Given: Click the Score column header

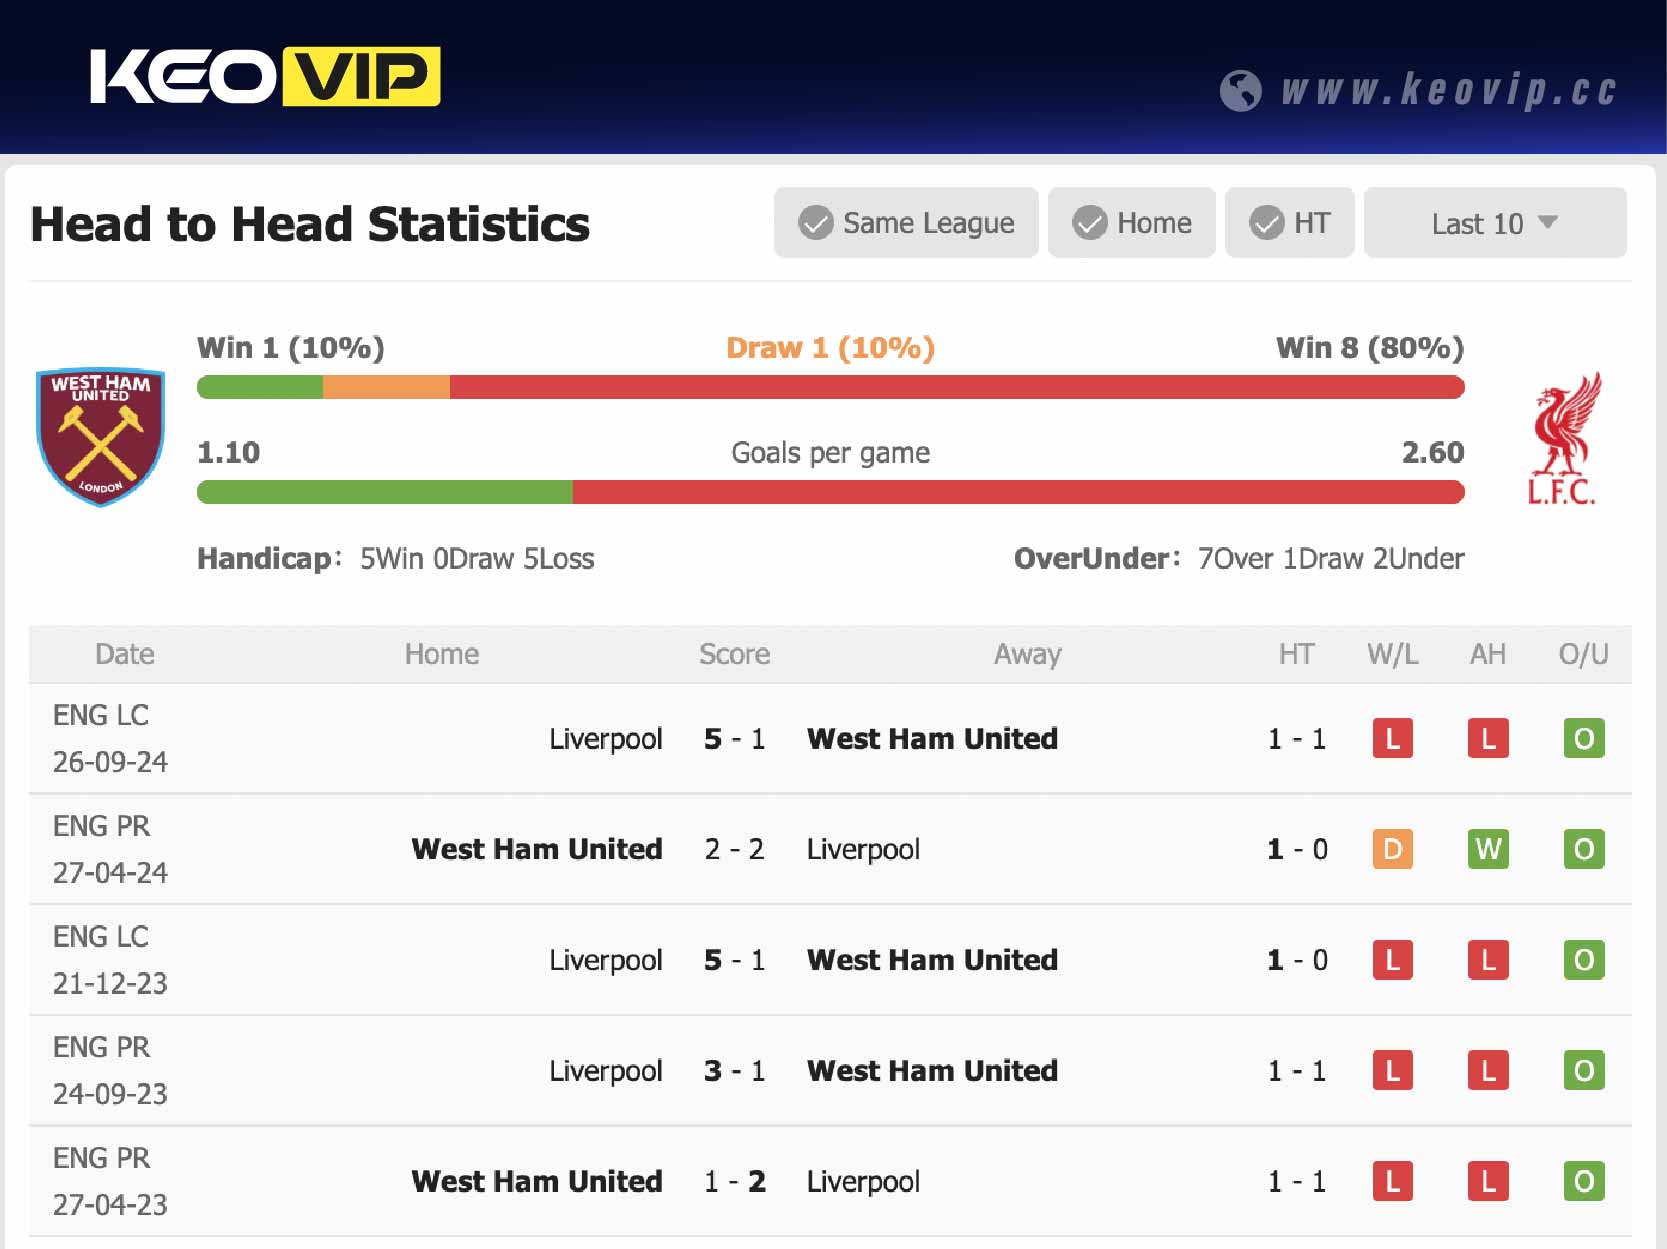Looking at the screenshot, I should click(x=734, y=654).
